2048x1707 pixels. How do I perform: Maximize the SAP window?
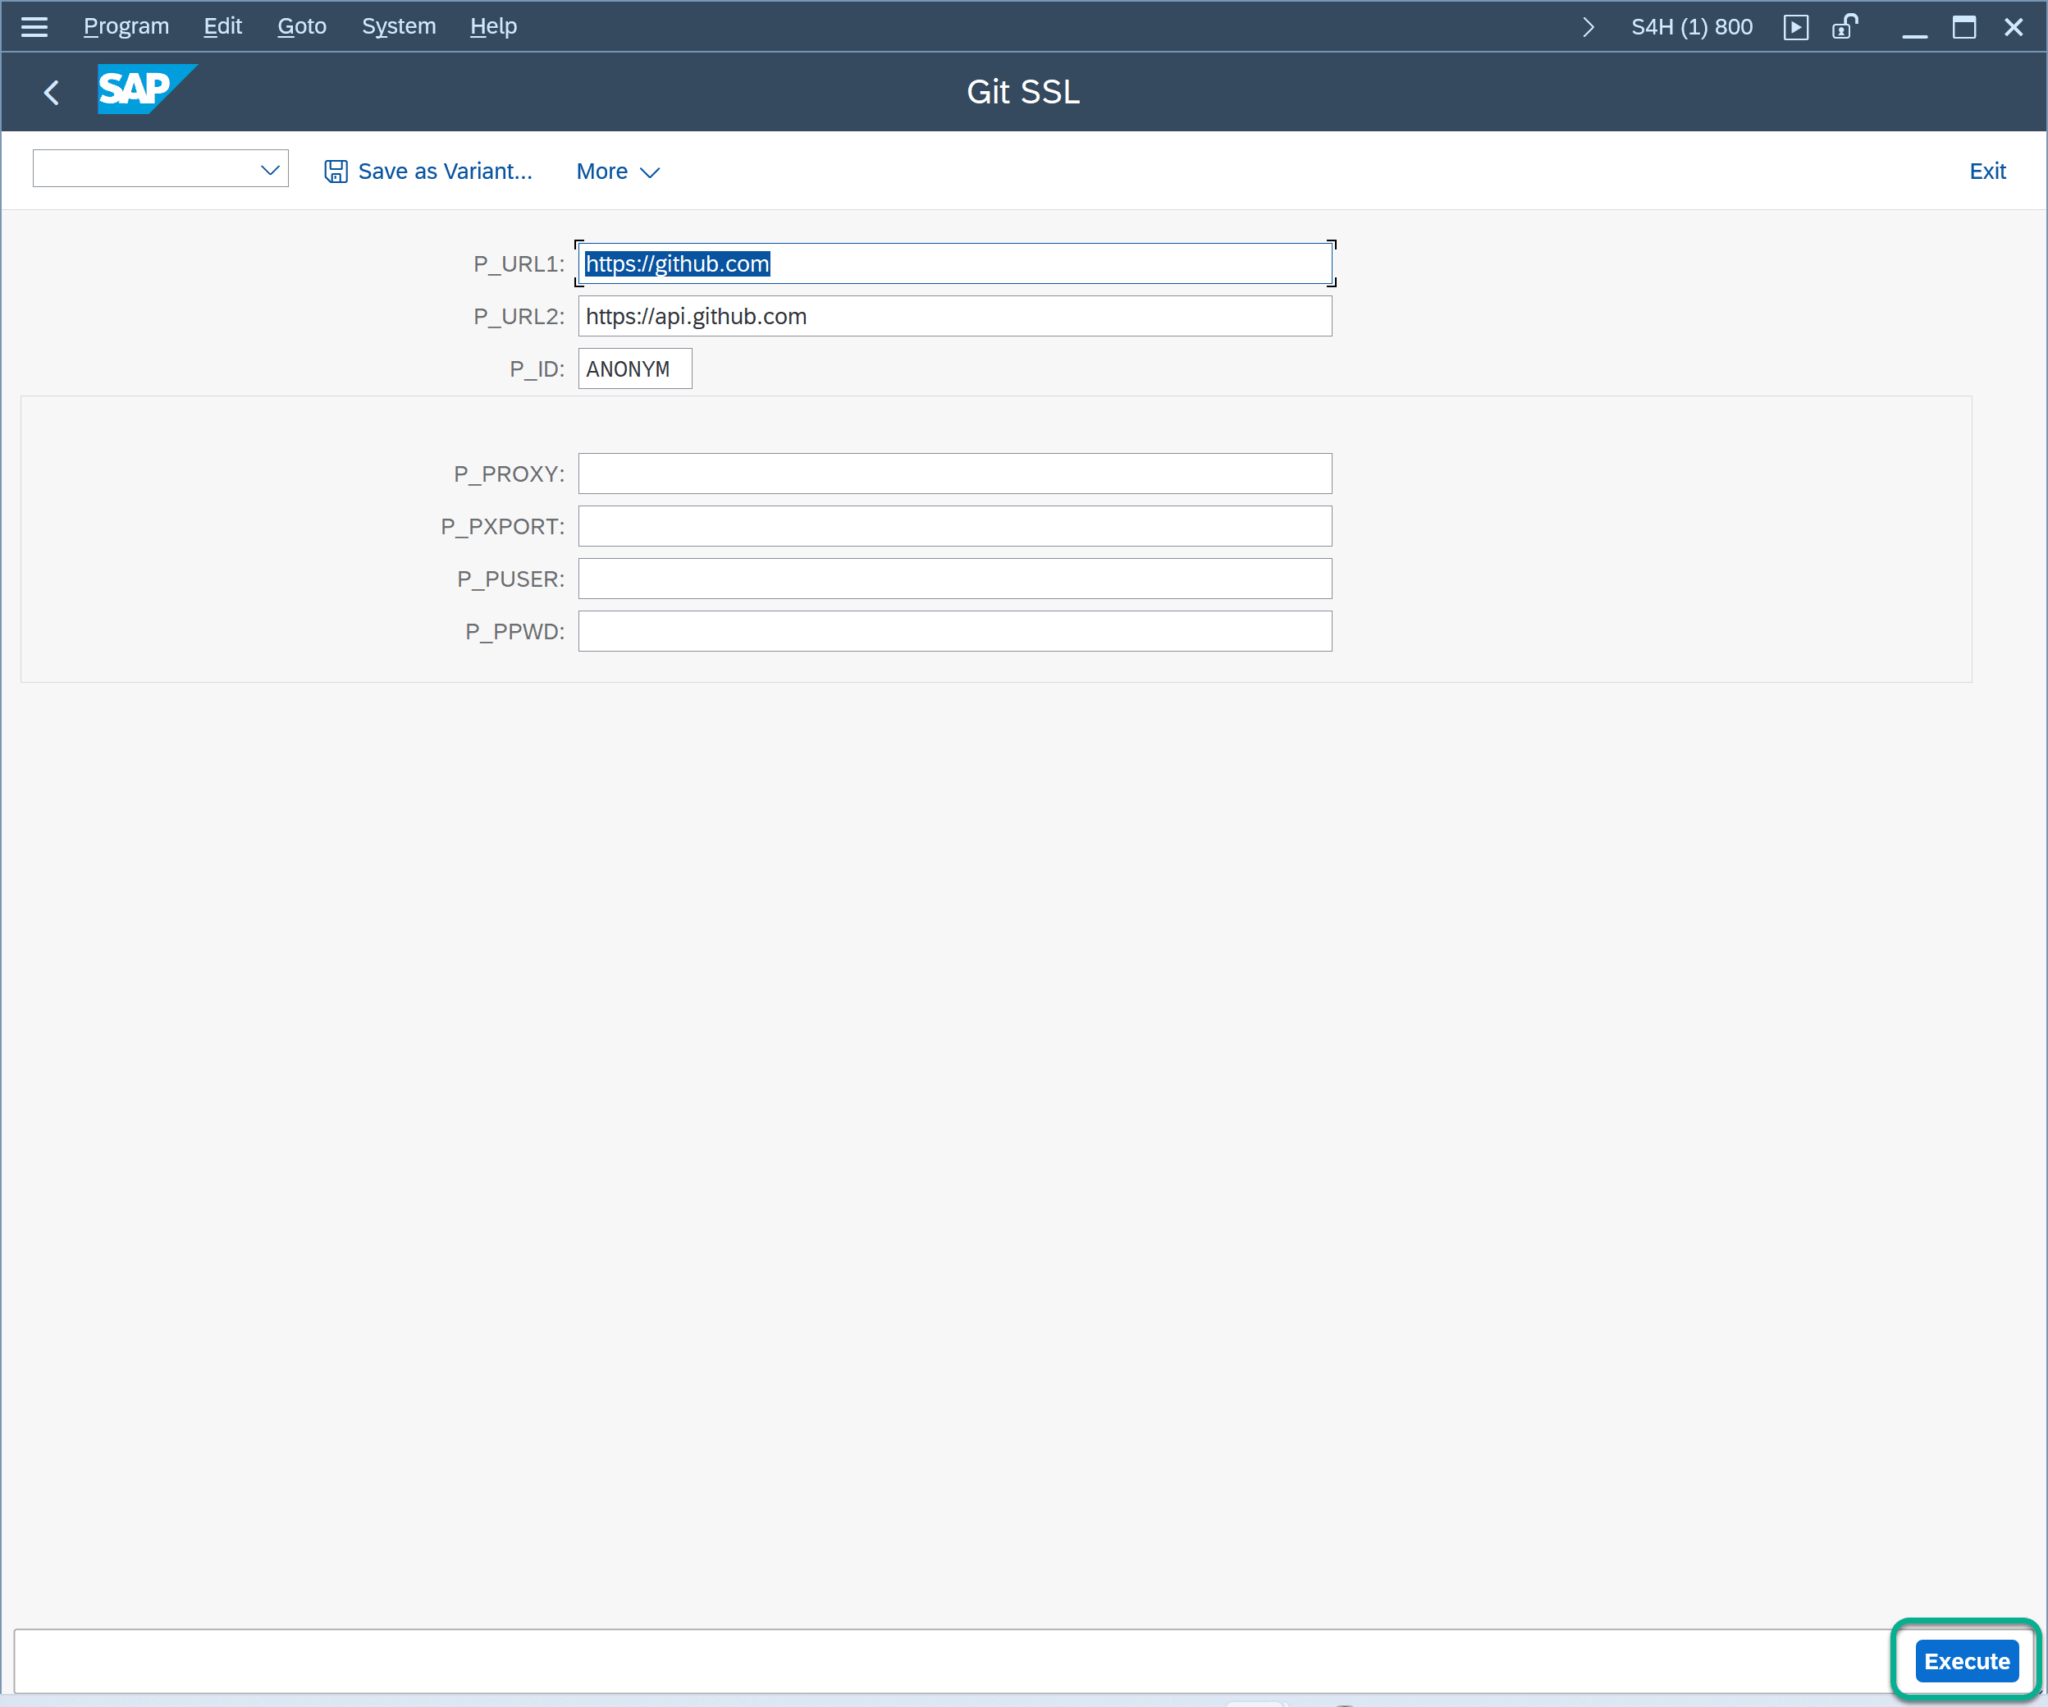click(x=1964, y=27)
